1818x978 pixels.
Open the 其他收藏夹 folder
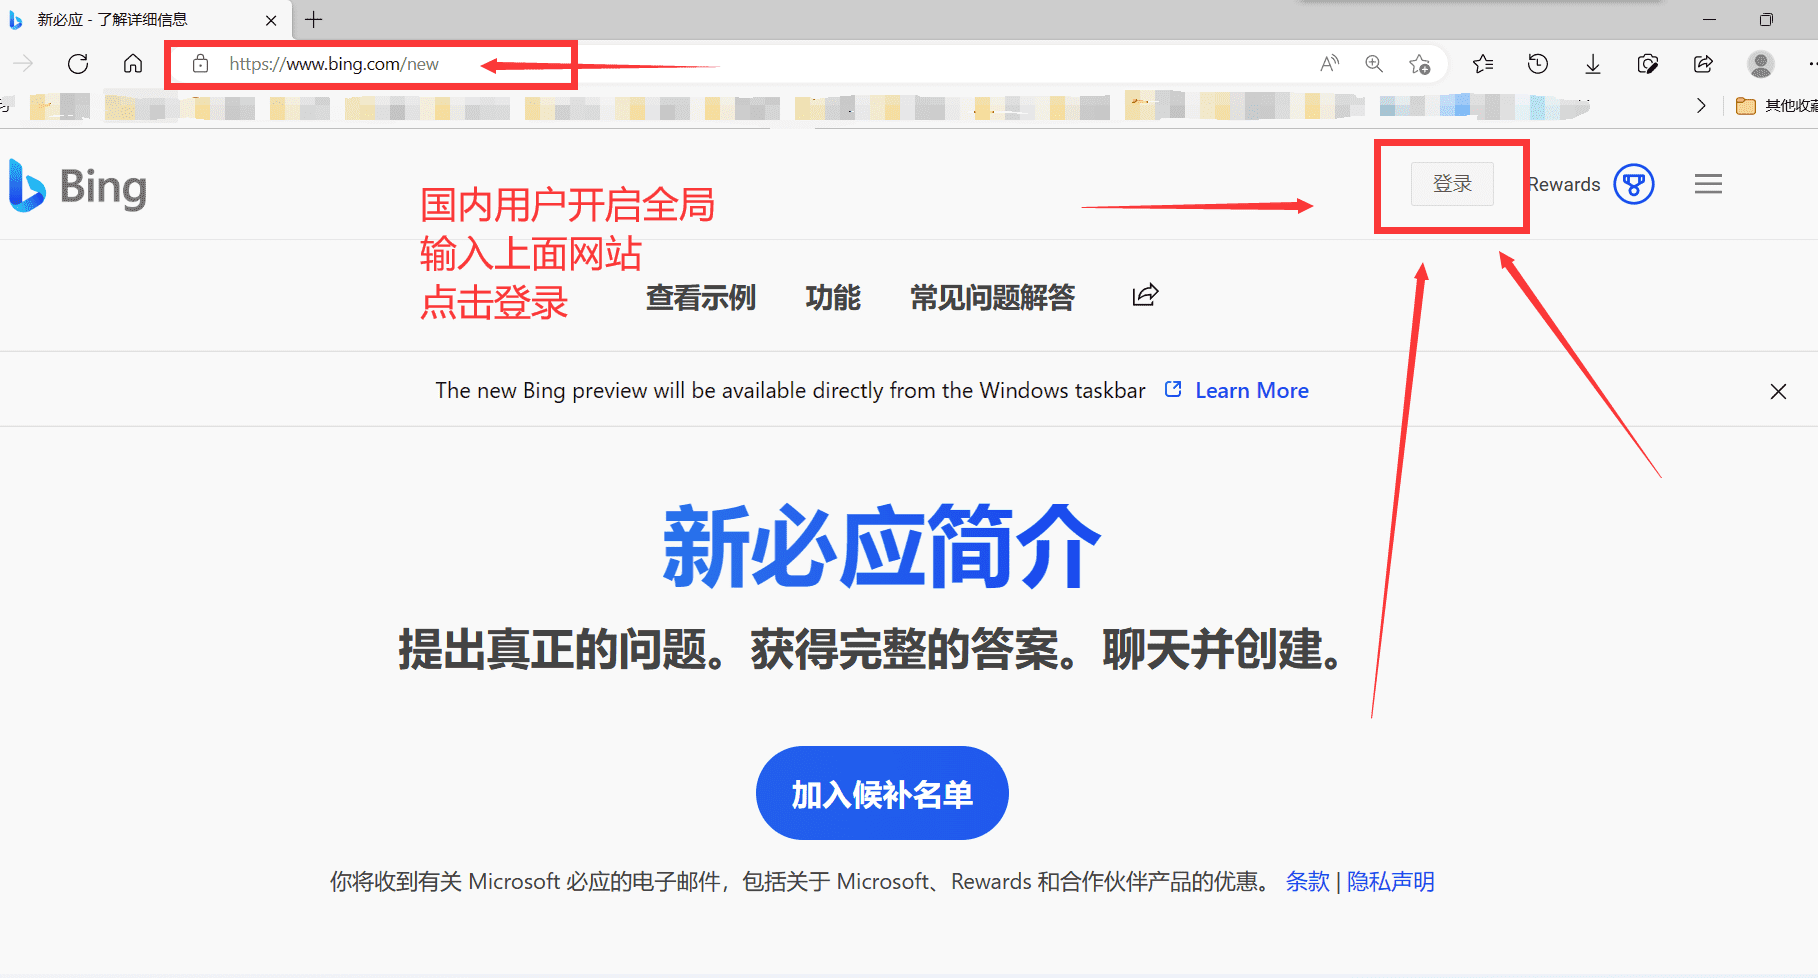(1776, 105)
